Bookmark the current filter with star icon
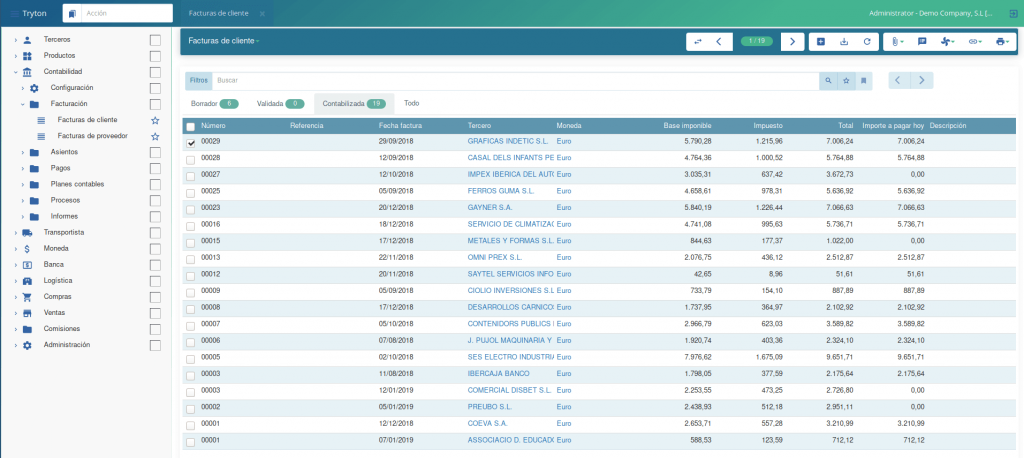The width and height of the screenshot is (1024, 458). (x=846, y=79)
